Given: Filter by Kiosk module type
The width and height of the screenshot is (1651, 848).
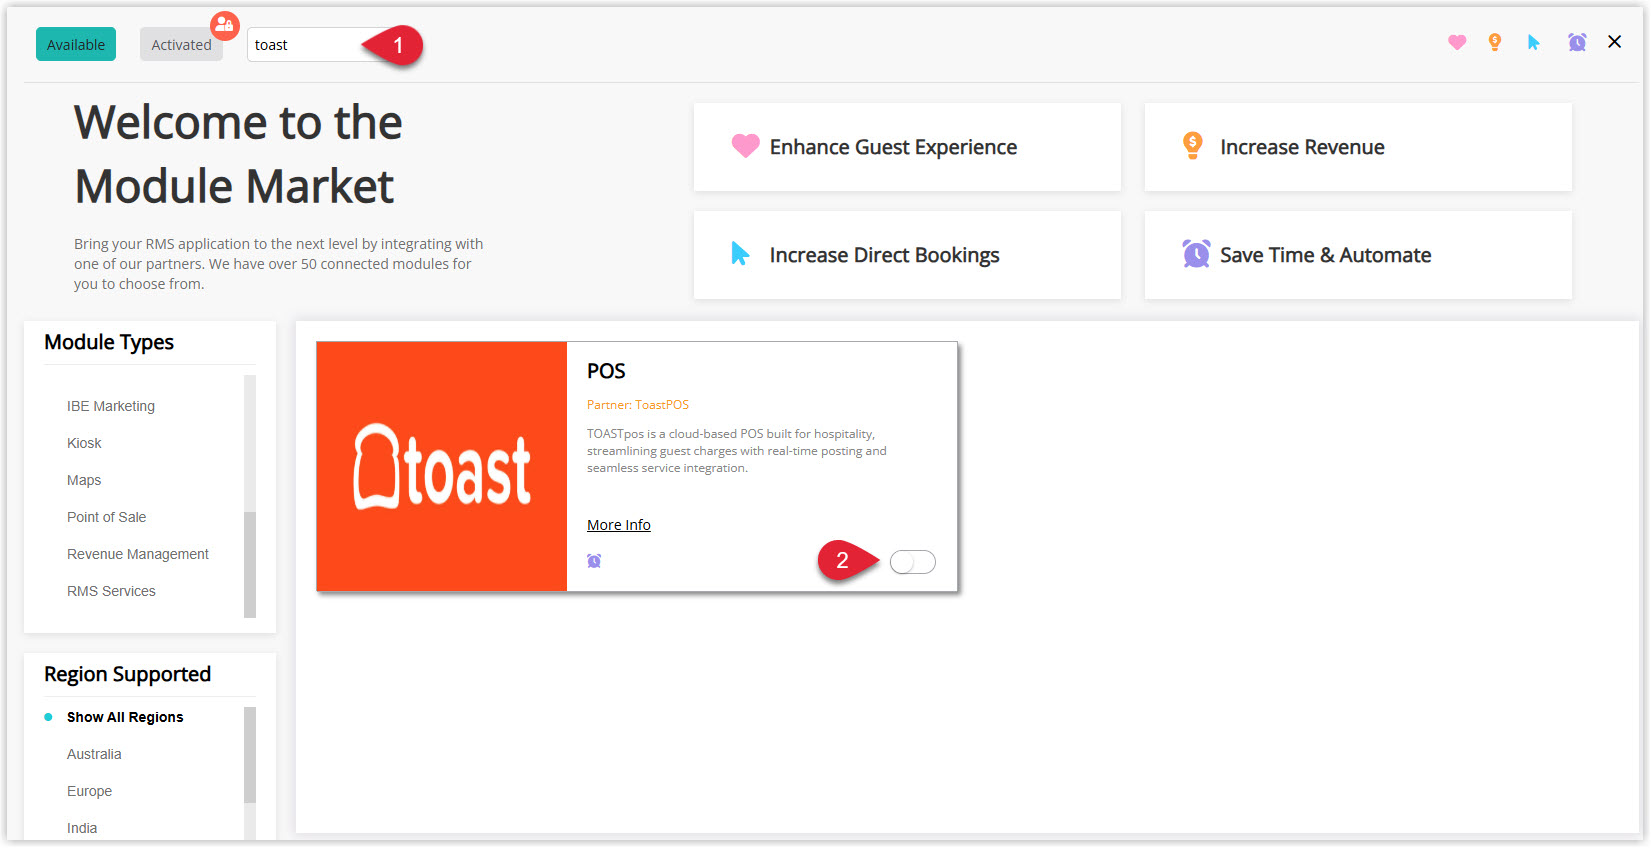Looking at the screenshot, I should pos(84,443).
